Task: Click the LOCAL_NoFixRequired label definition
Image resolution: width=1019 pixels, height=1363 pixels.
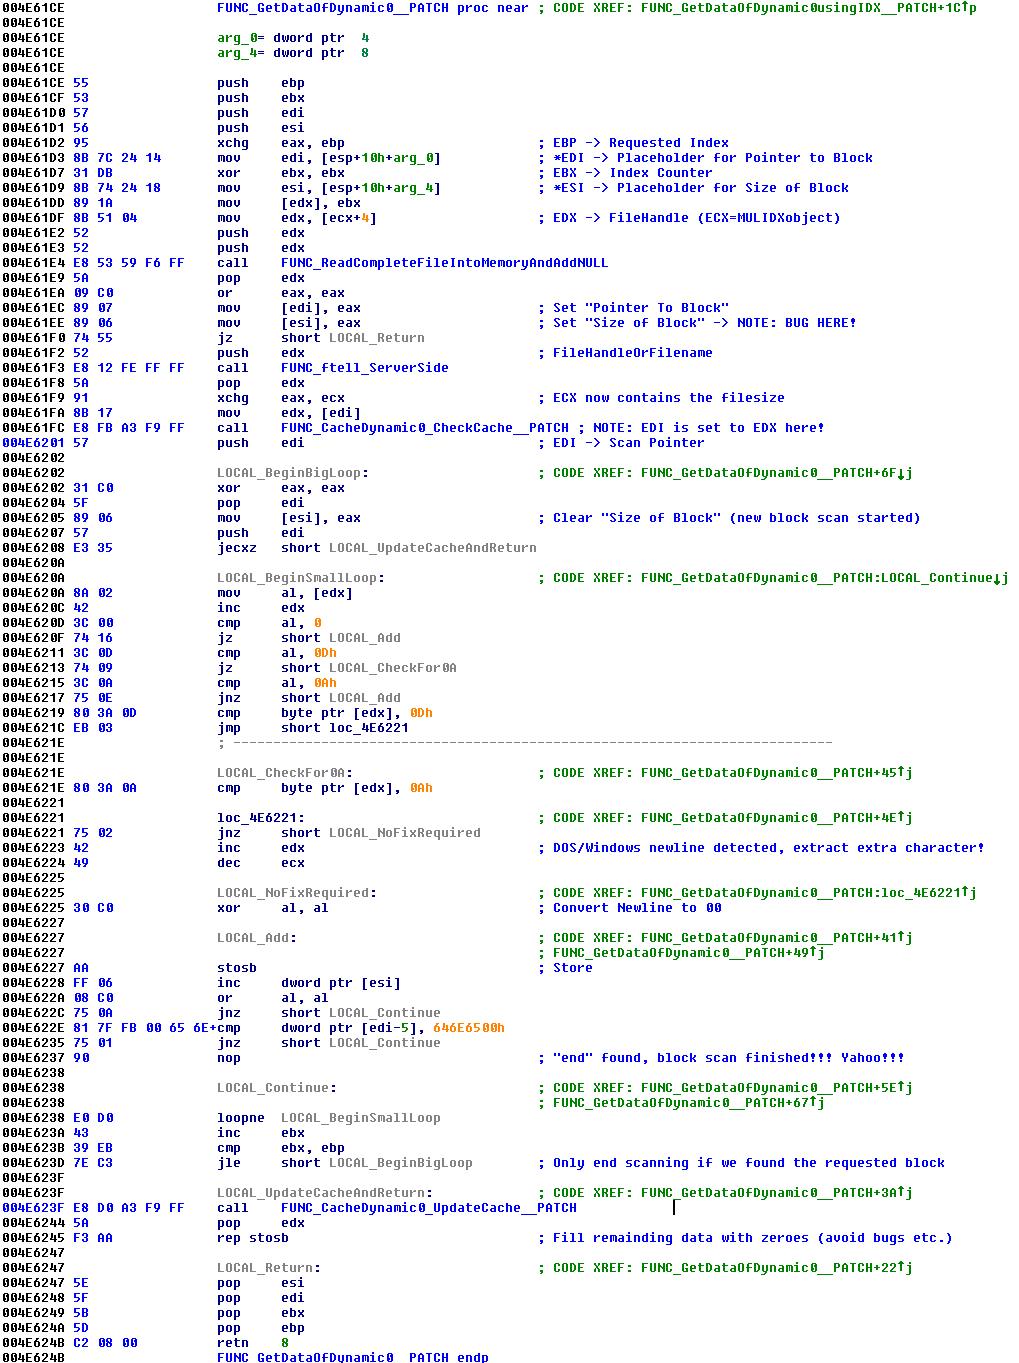Action: point(296,893)
